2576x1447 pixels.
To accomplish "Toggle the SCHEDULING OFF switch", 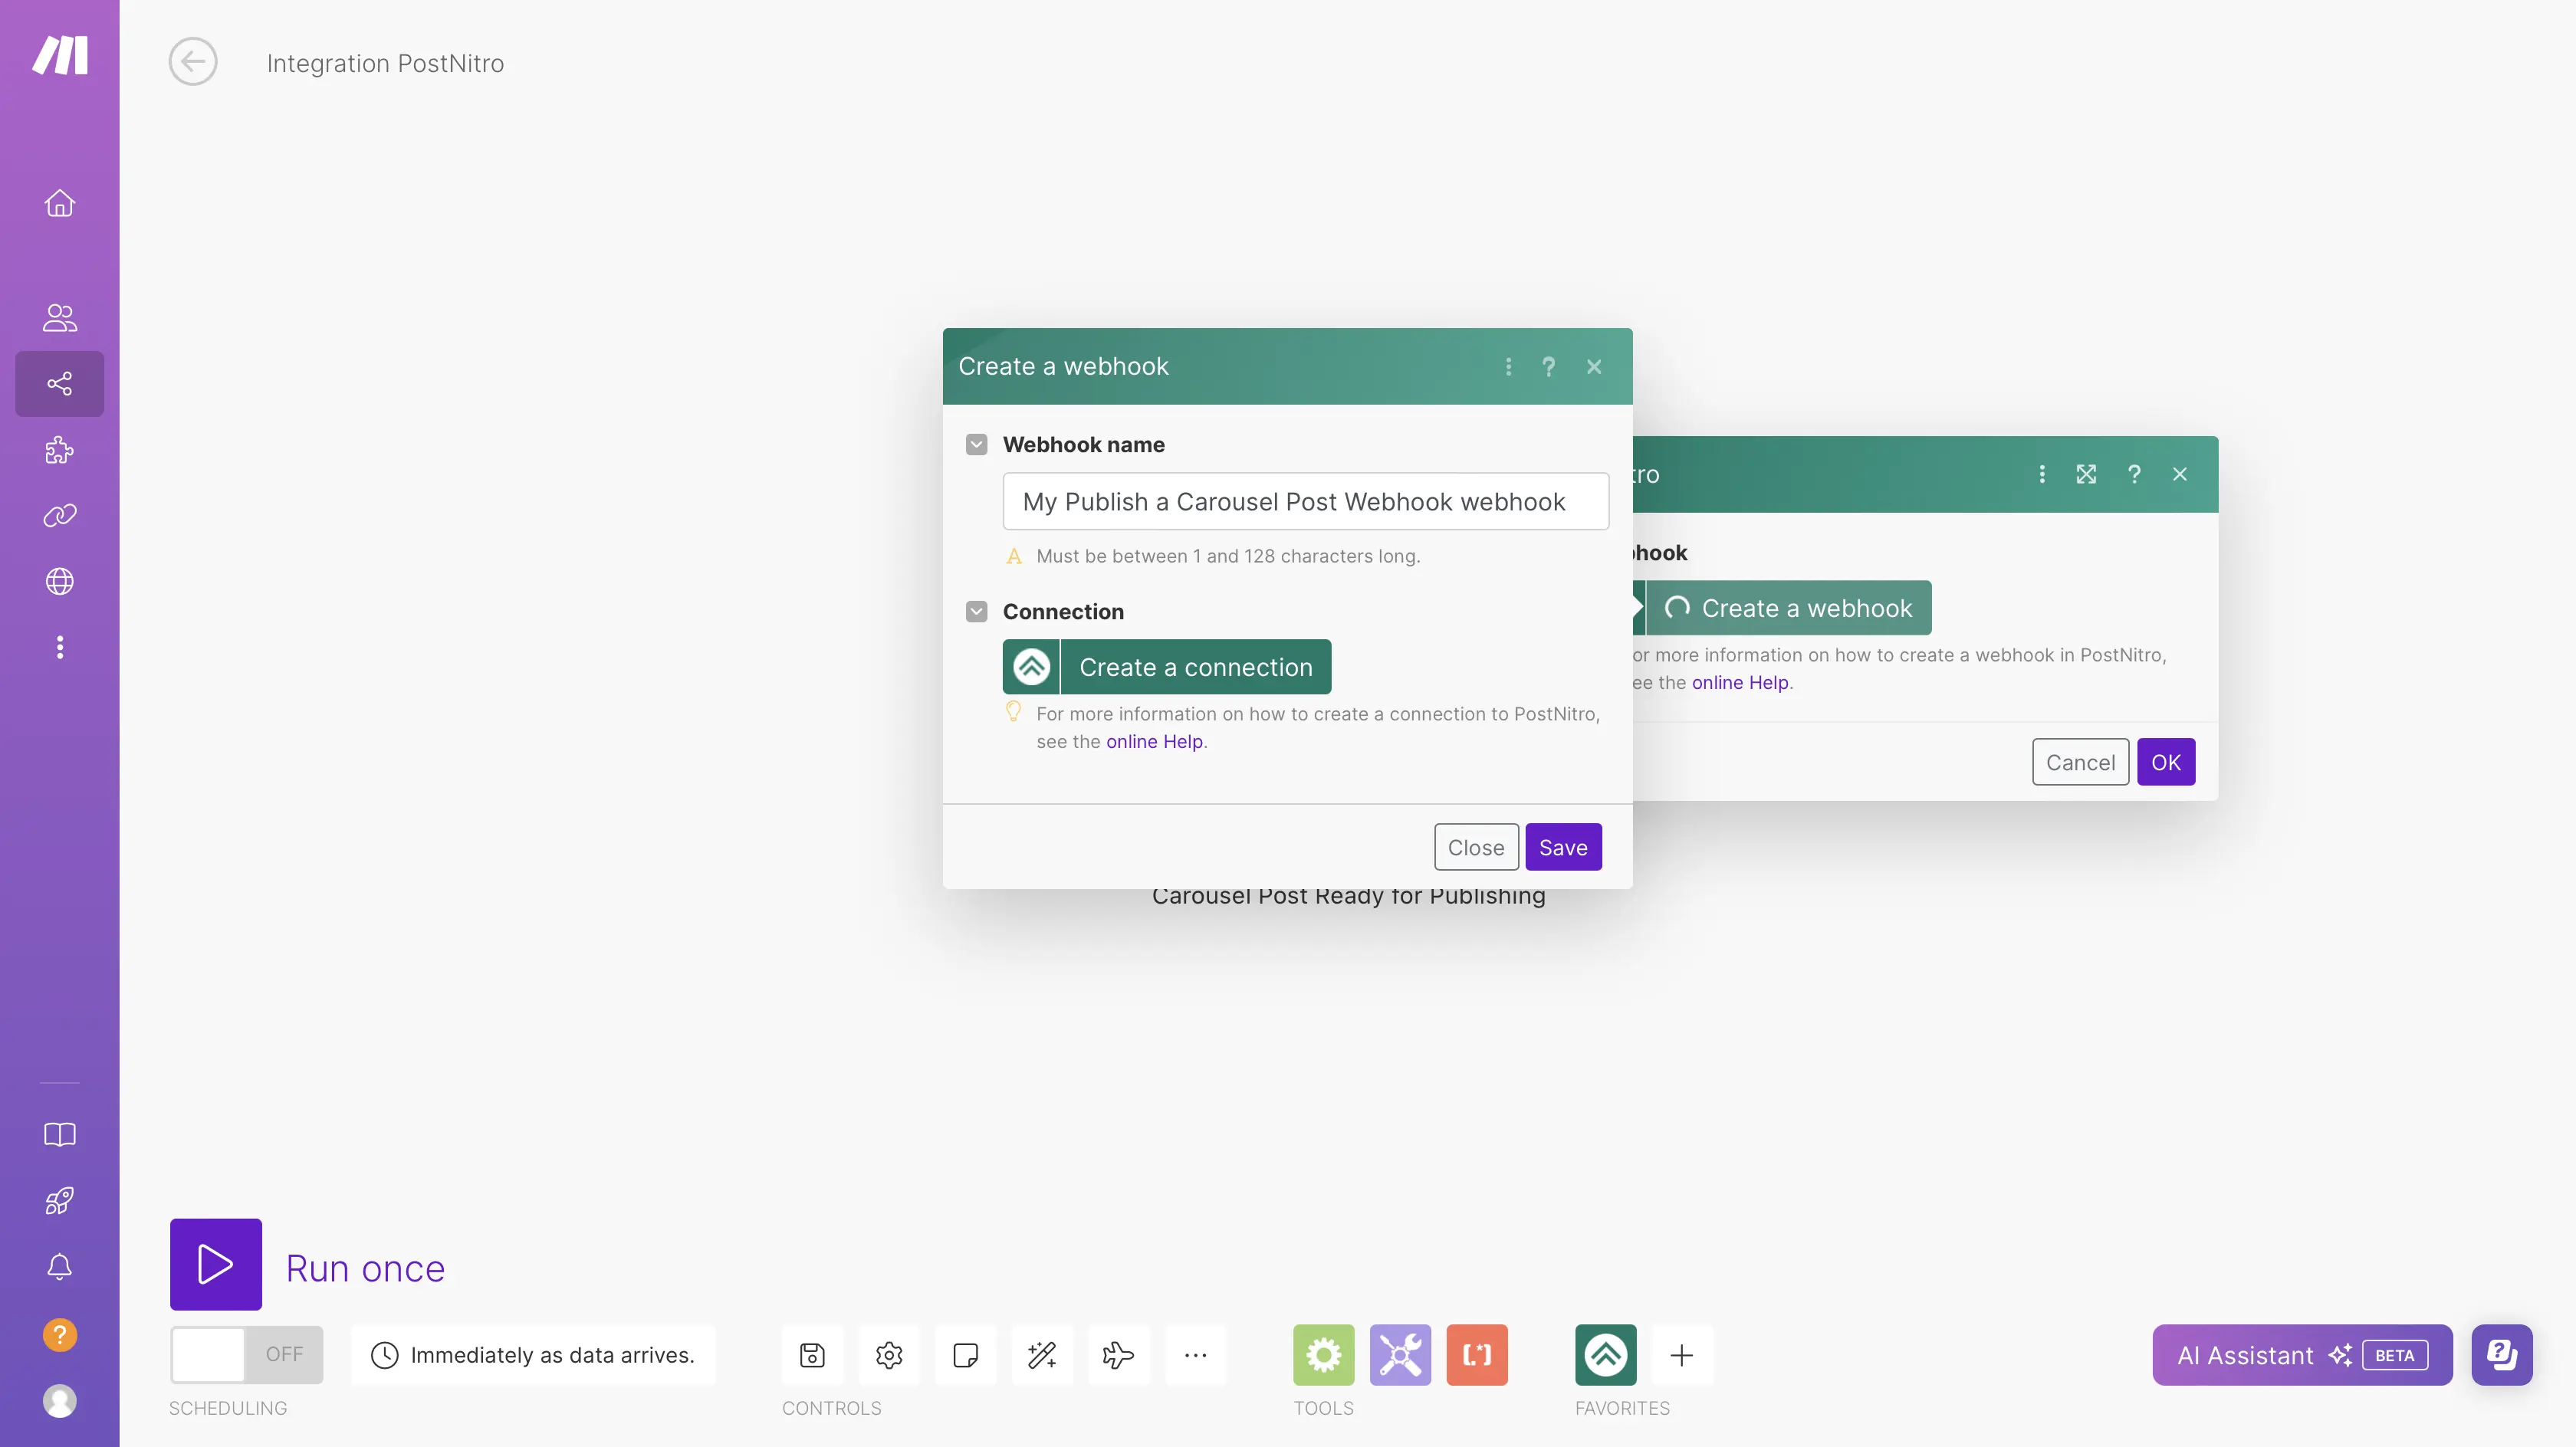I will click(x=246, y=1353).
